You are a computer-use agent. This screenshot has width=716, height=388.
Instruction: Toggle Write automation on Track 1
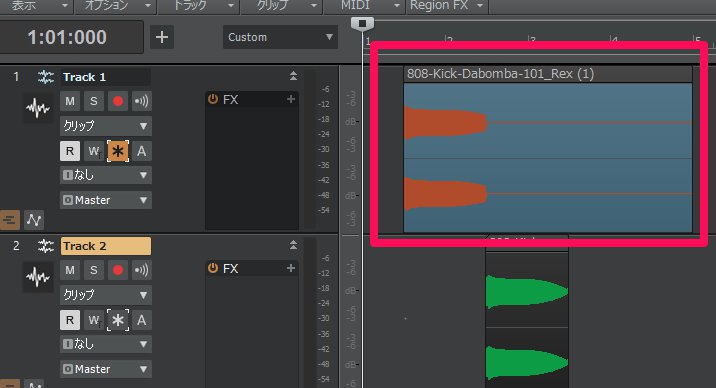pyautogui.click(x=94, y=151)
